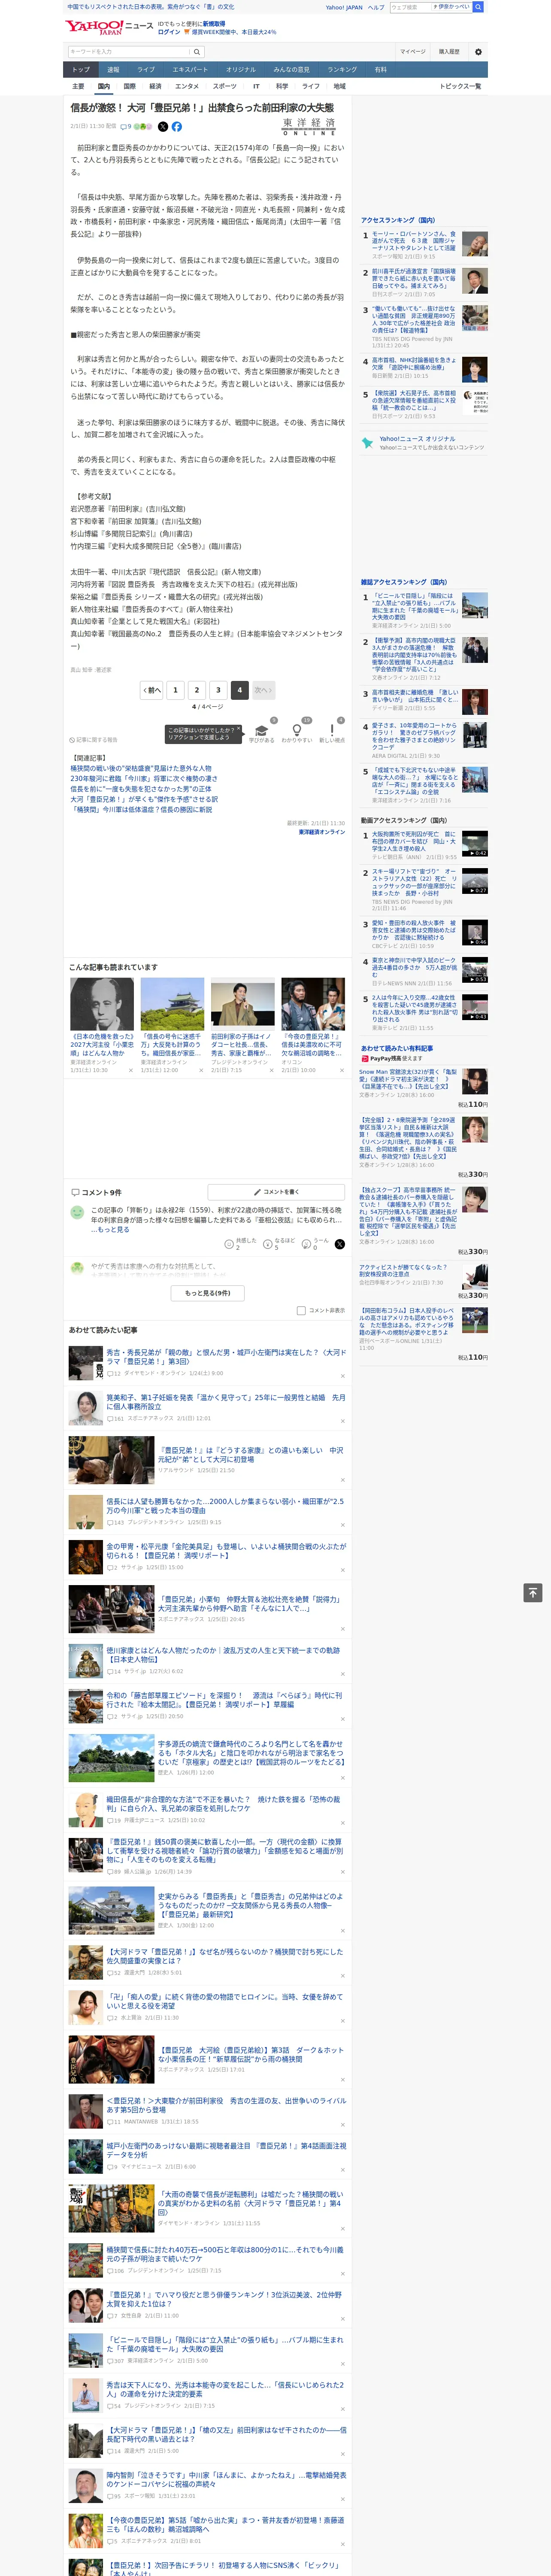Click the Yahoo! JAPAN News logo

coord(110,27)
